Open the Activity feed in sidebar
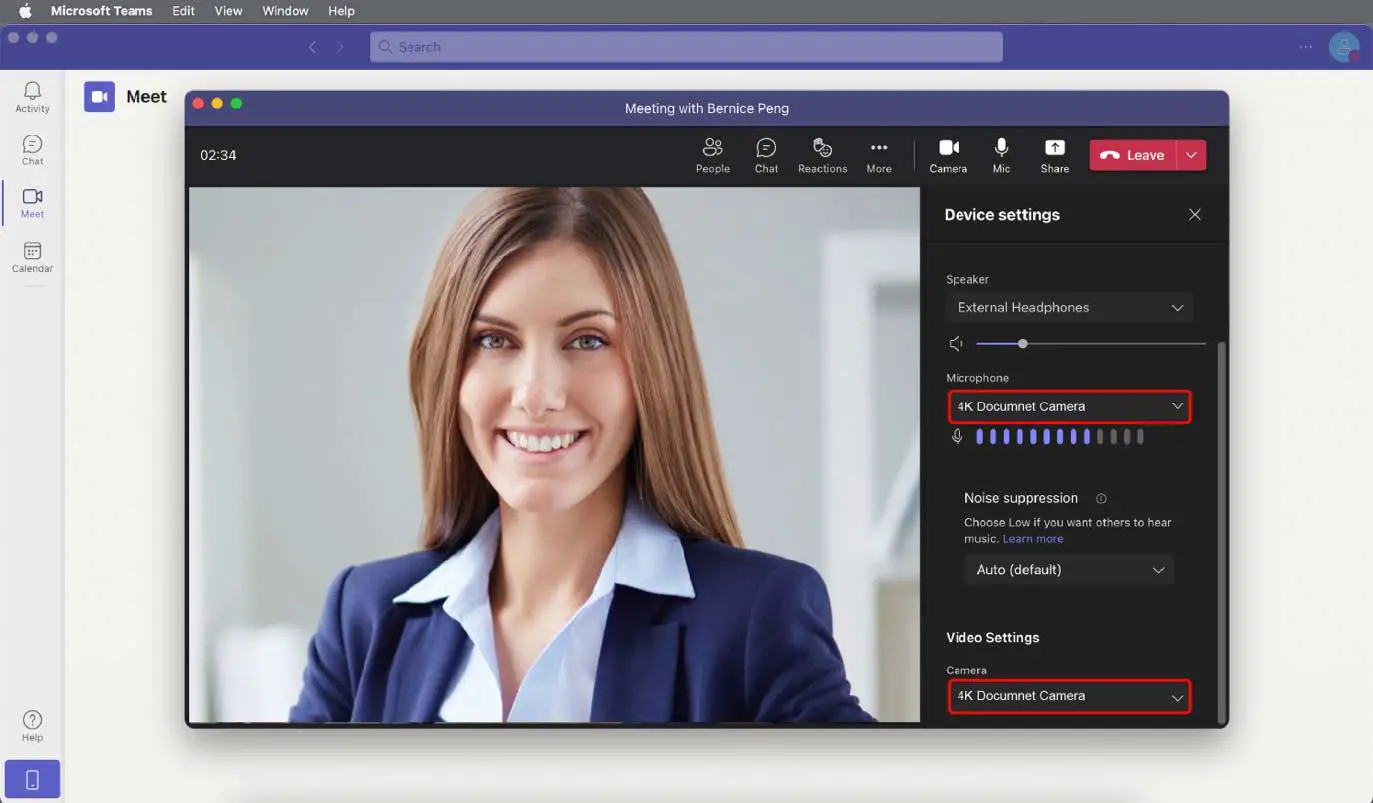Viewport: 1373px width, 803px height. point(32,97)
